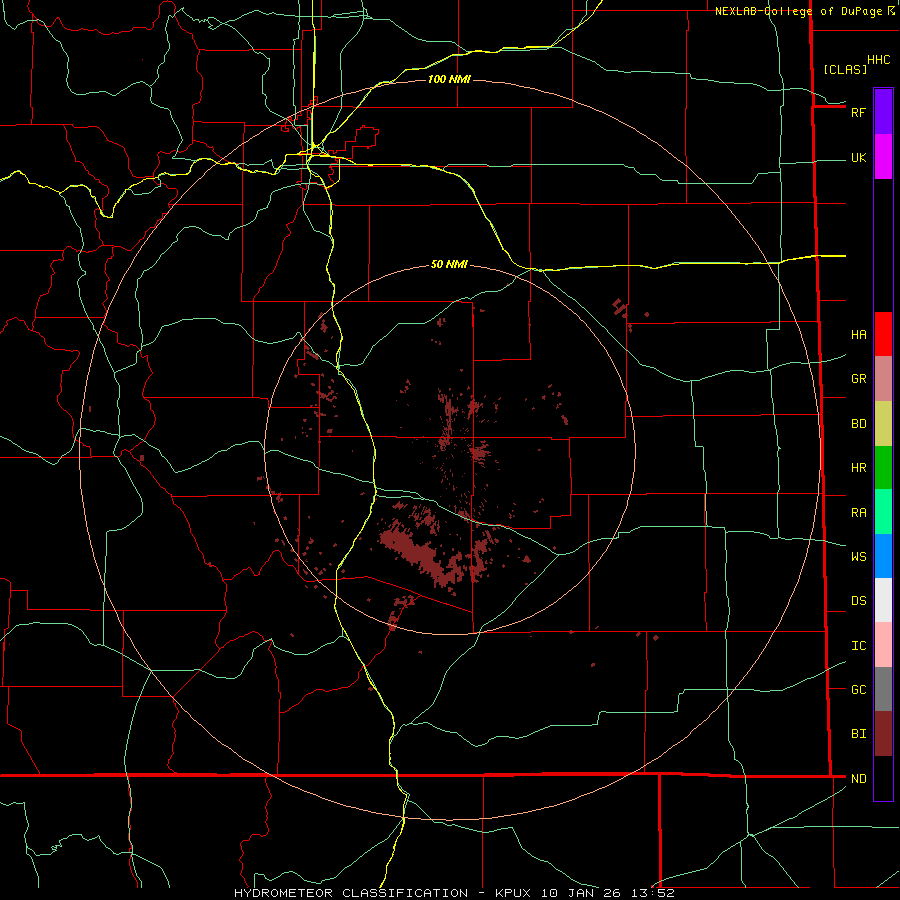Pick the RA mint-green legend swatch
This screenshot has height=900, width=900.
[x=883, y=512]
